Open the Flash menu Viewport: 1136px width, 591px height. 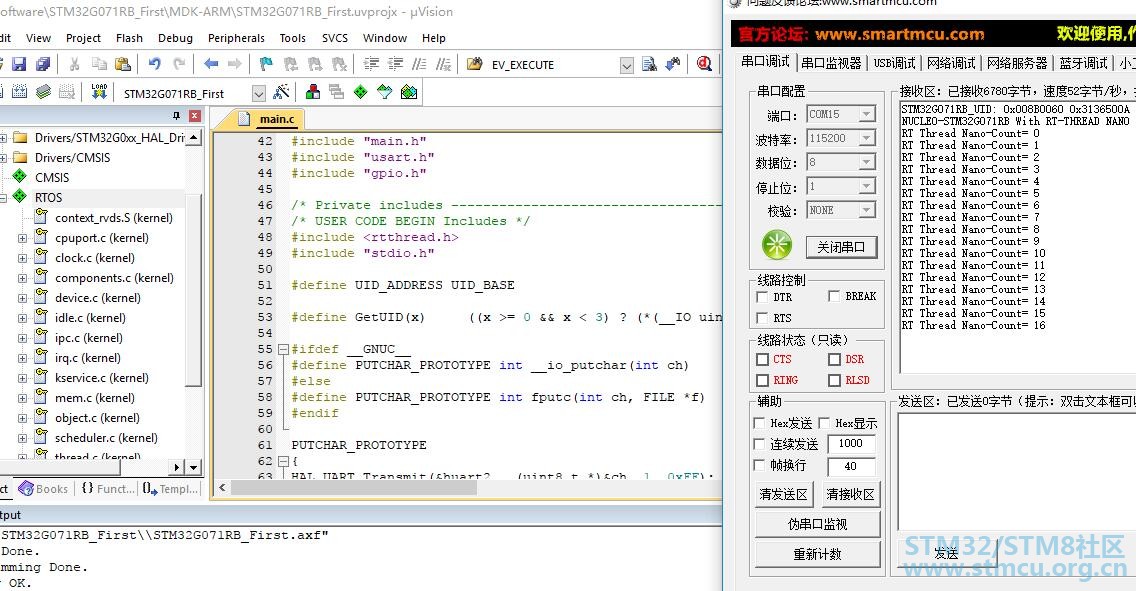129,38
